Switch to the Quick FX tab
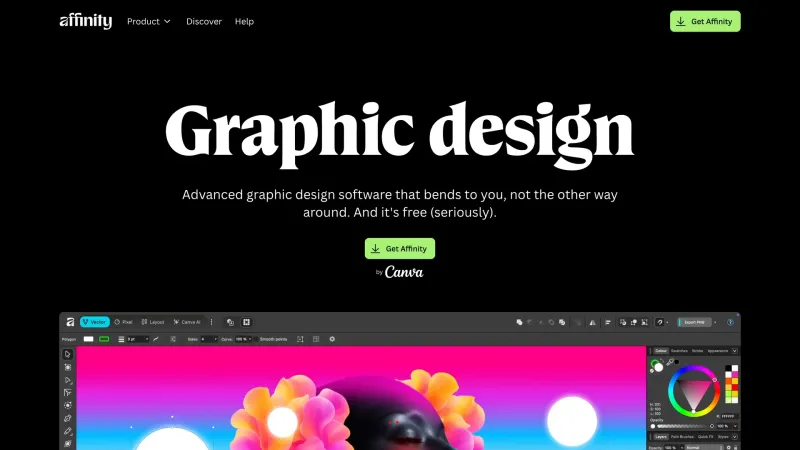800x450 pixels. click(x=706, y=437)
